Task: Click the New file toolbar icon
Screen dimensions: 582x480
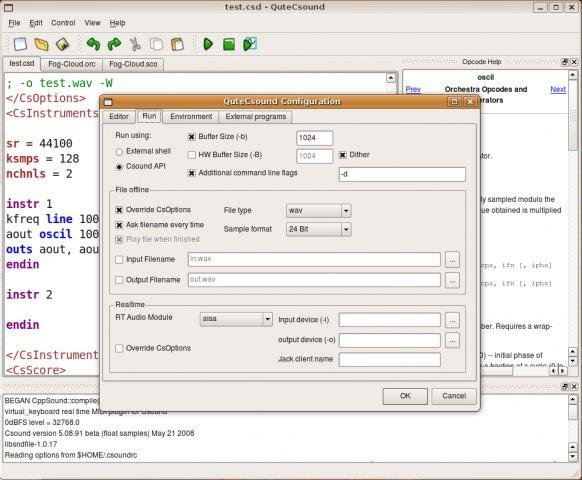Action: [20, 44]
